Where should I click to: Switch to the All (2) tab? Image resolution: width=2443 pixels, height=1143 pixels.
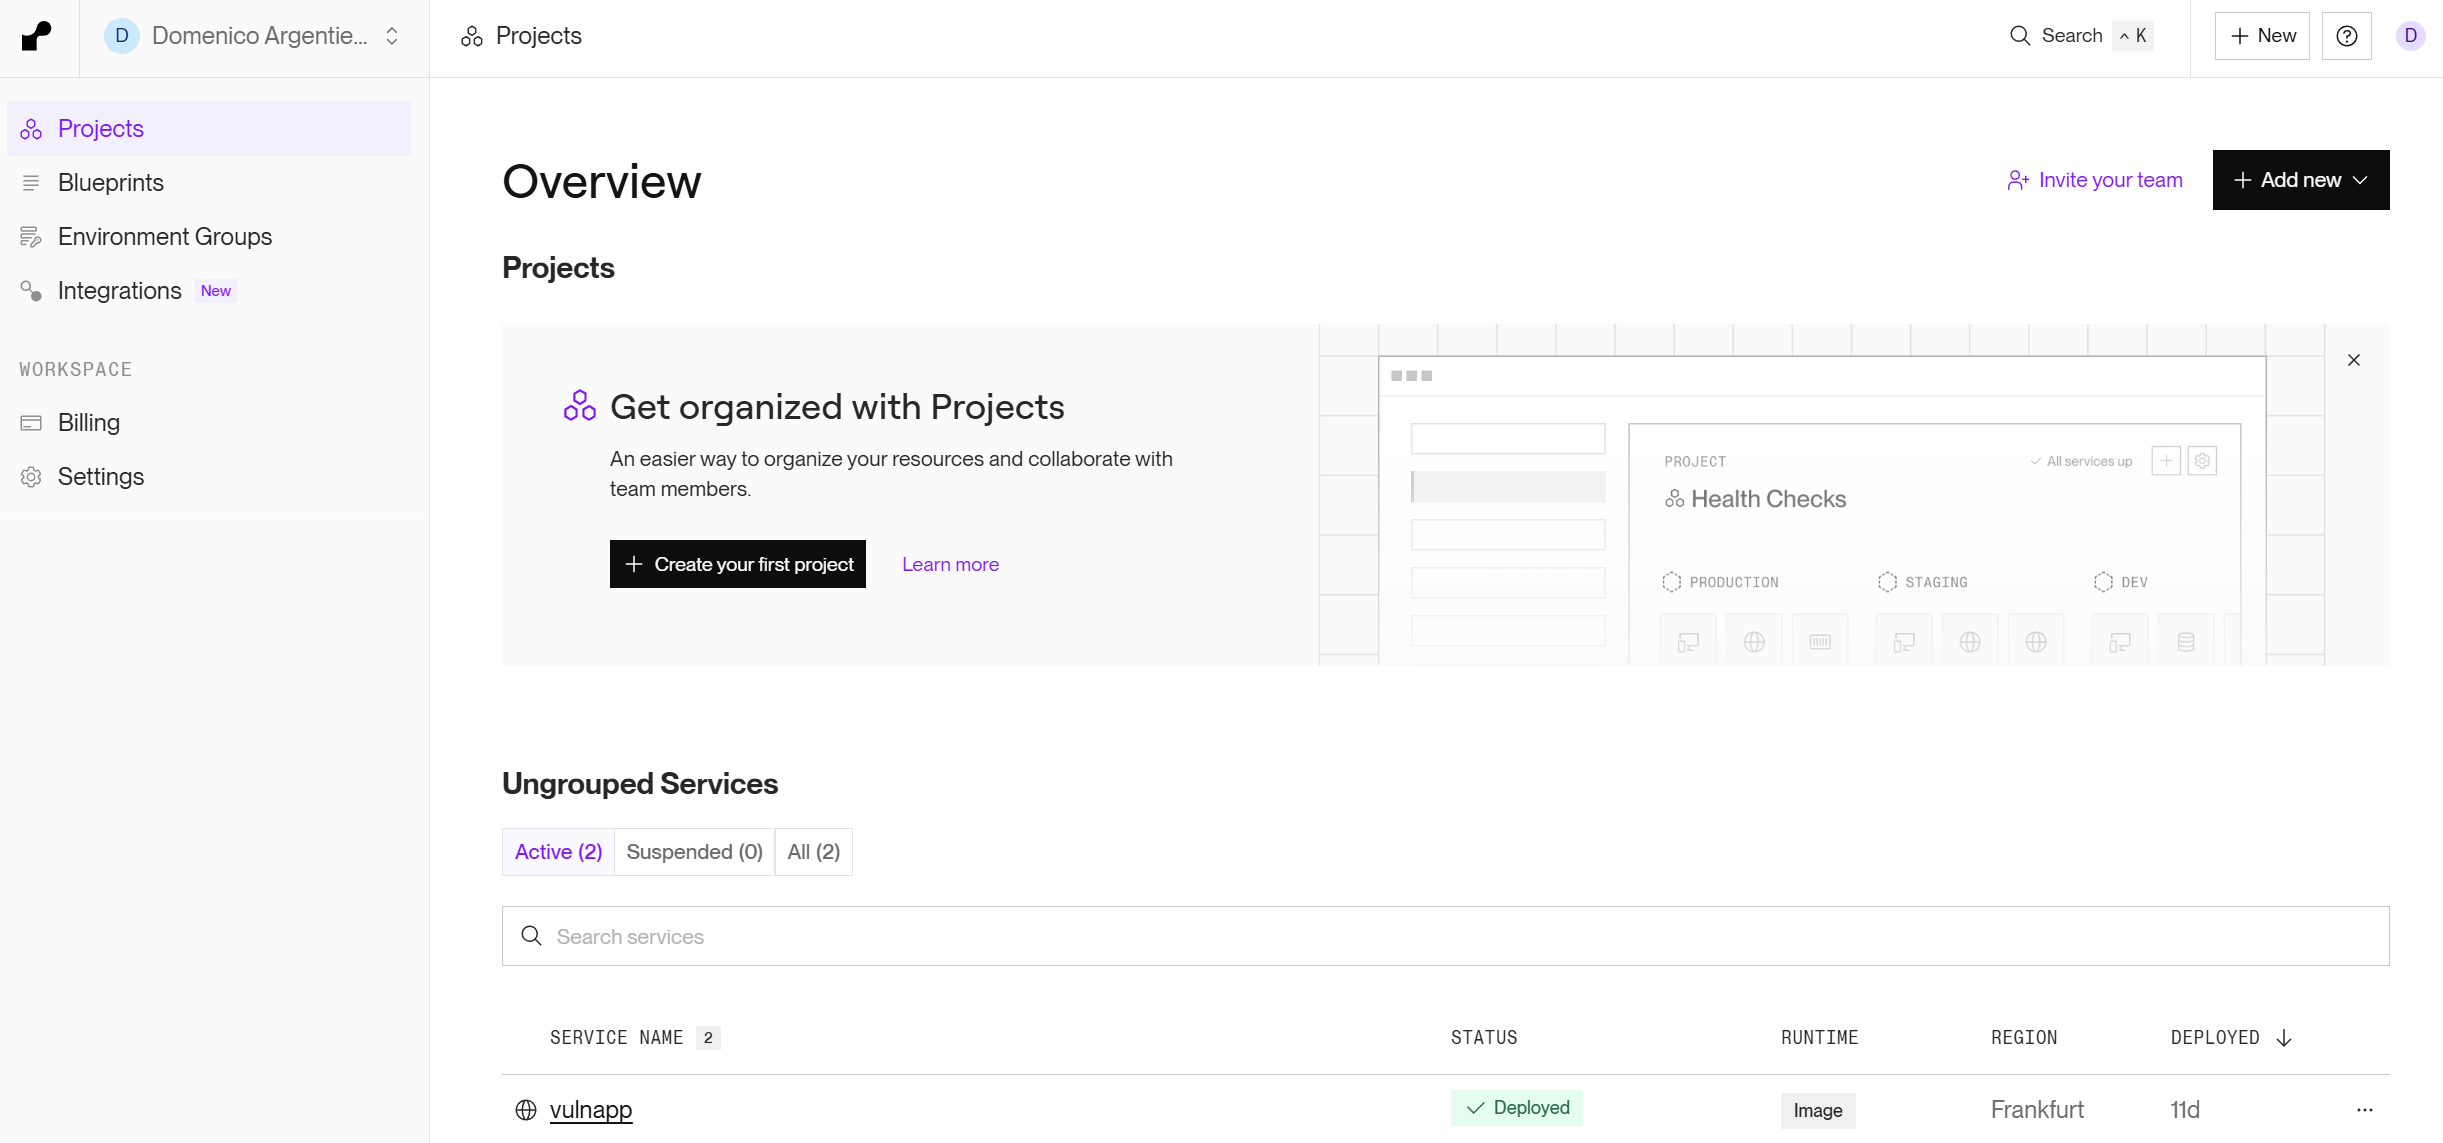813,852
